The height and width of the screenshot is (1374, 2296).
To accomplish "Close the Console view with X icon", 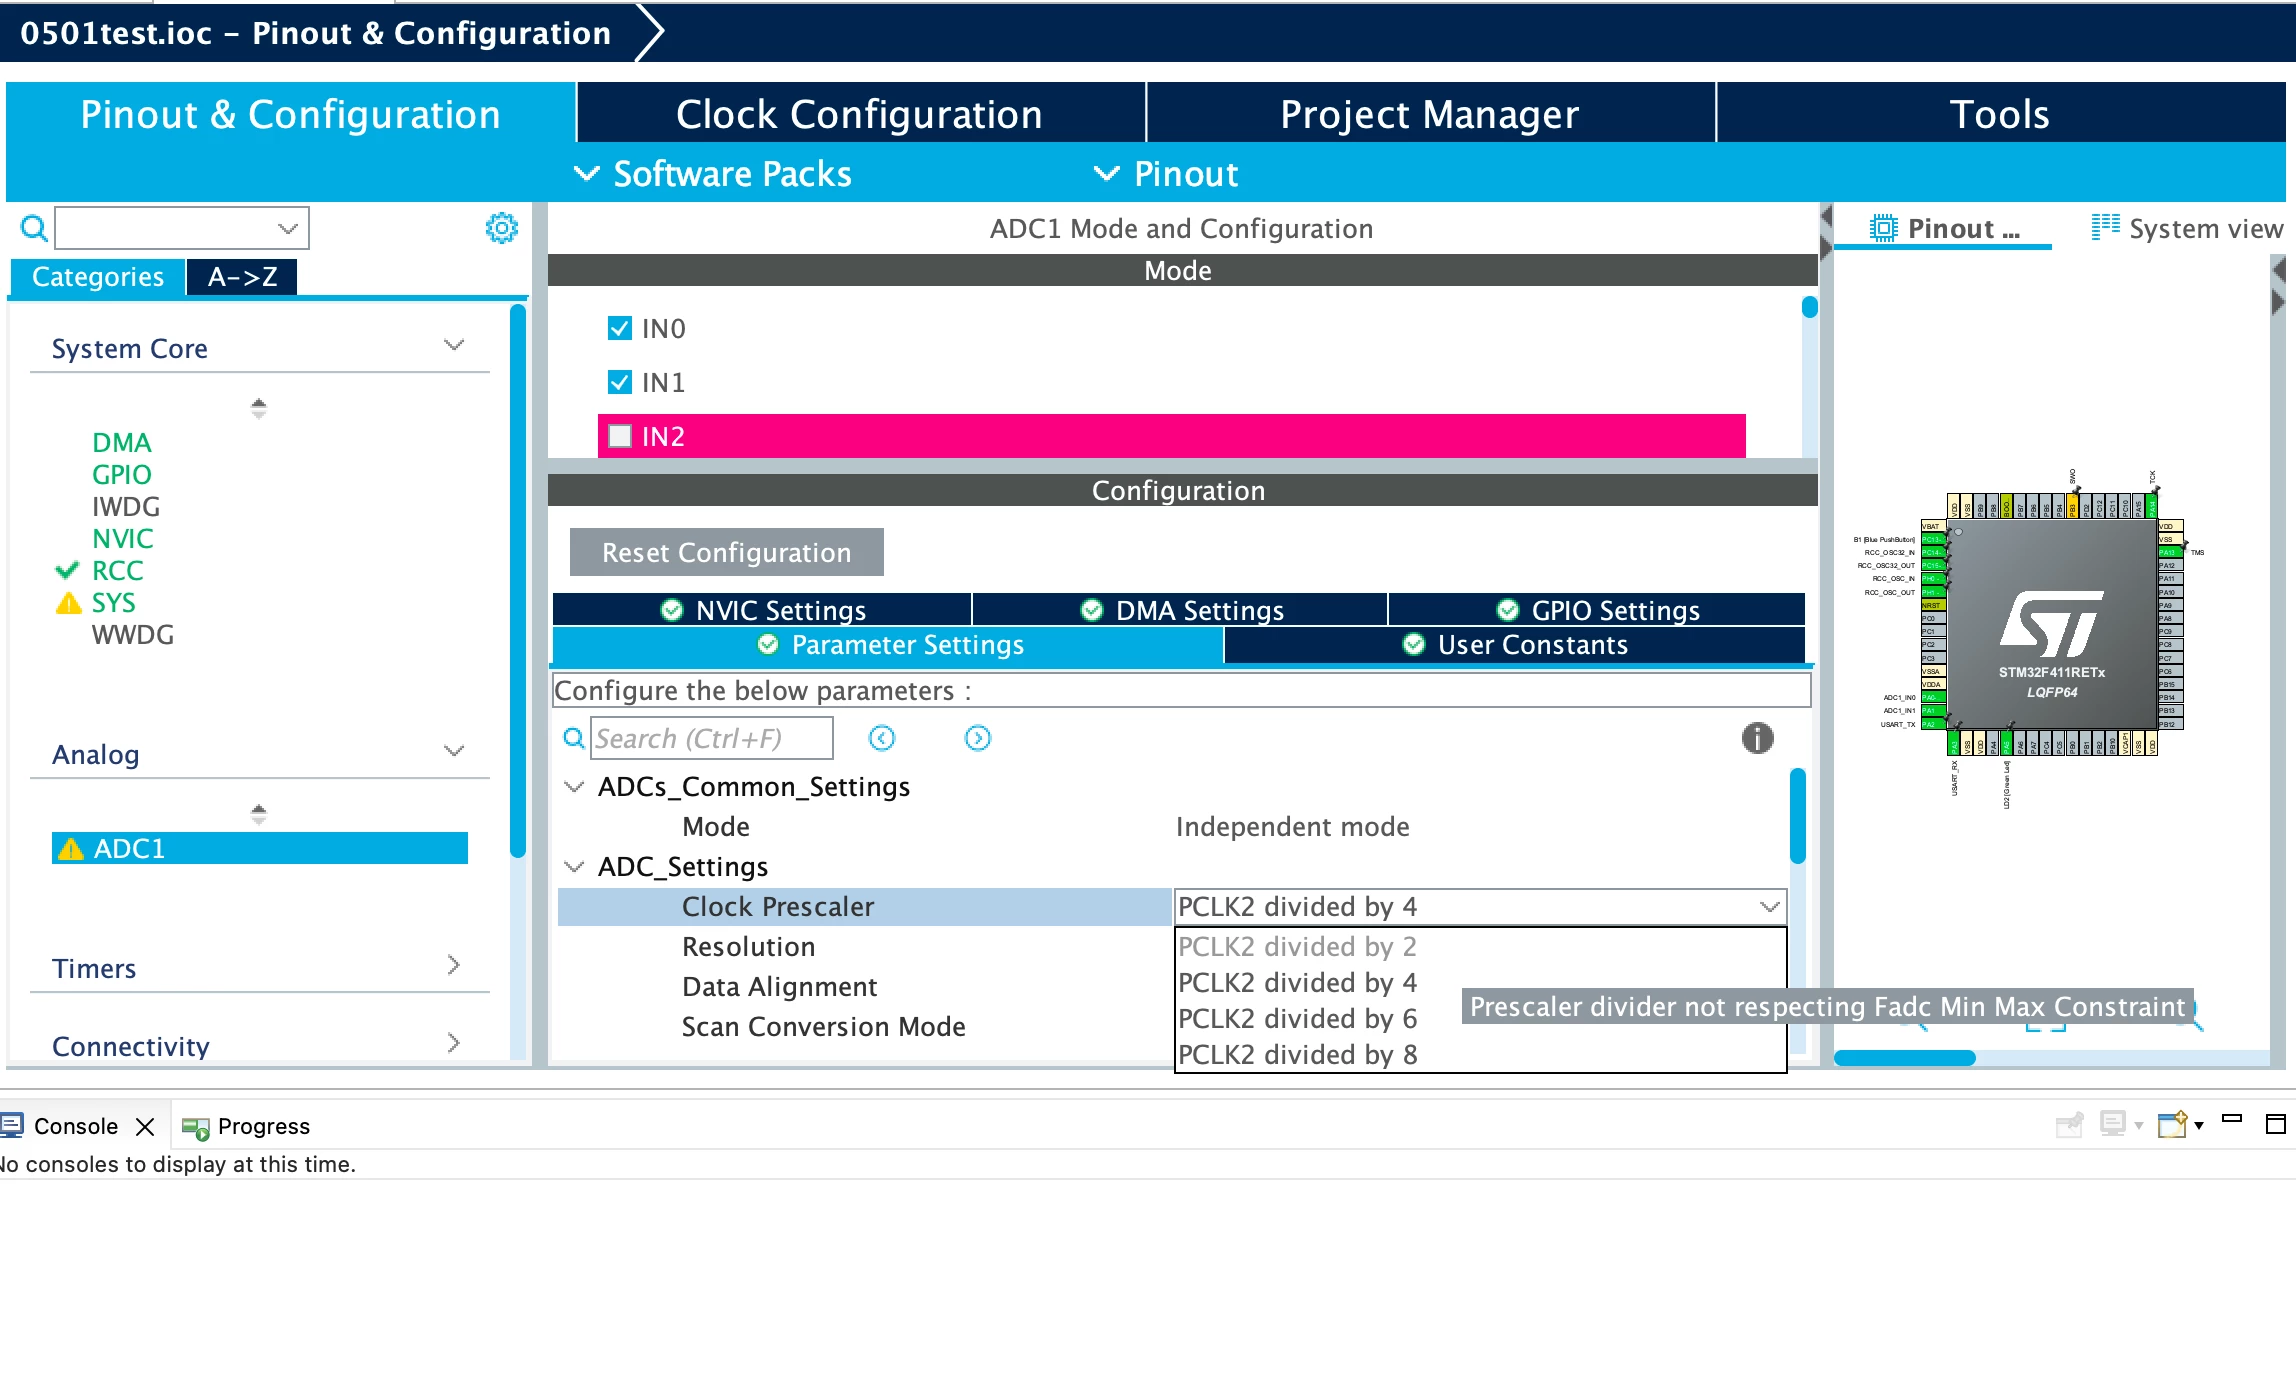I will 145,1126.
